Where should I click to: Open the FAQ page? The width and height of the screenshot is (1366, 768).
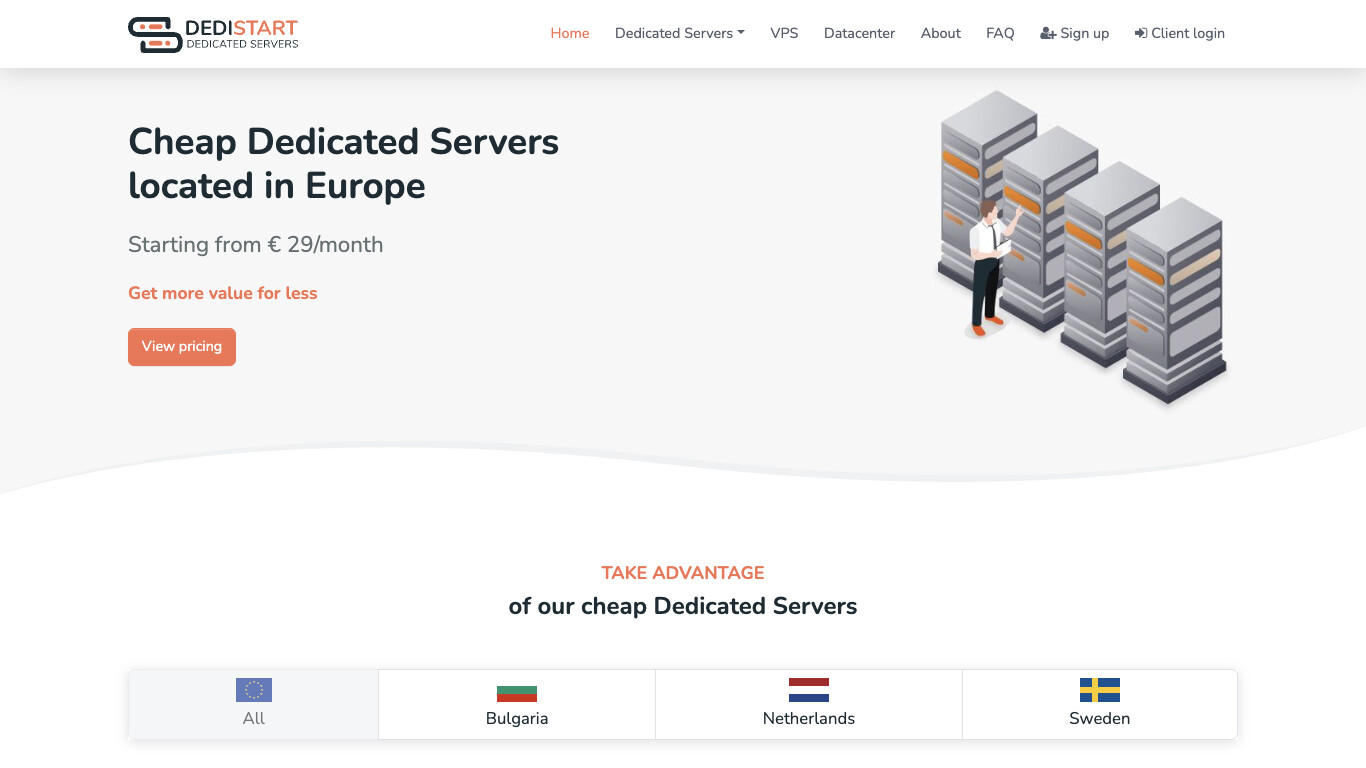(999, 33)
